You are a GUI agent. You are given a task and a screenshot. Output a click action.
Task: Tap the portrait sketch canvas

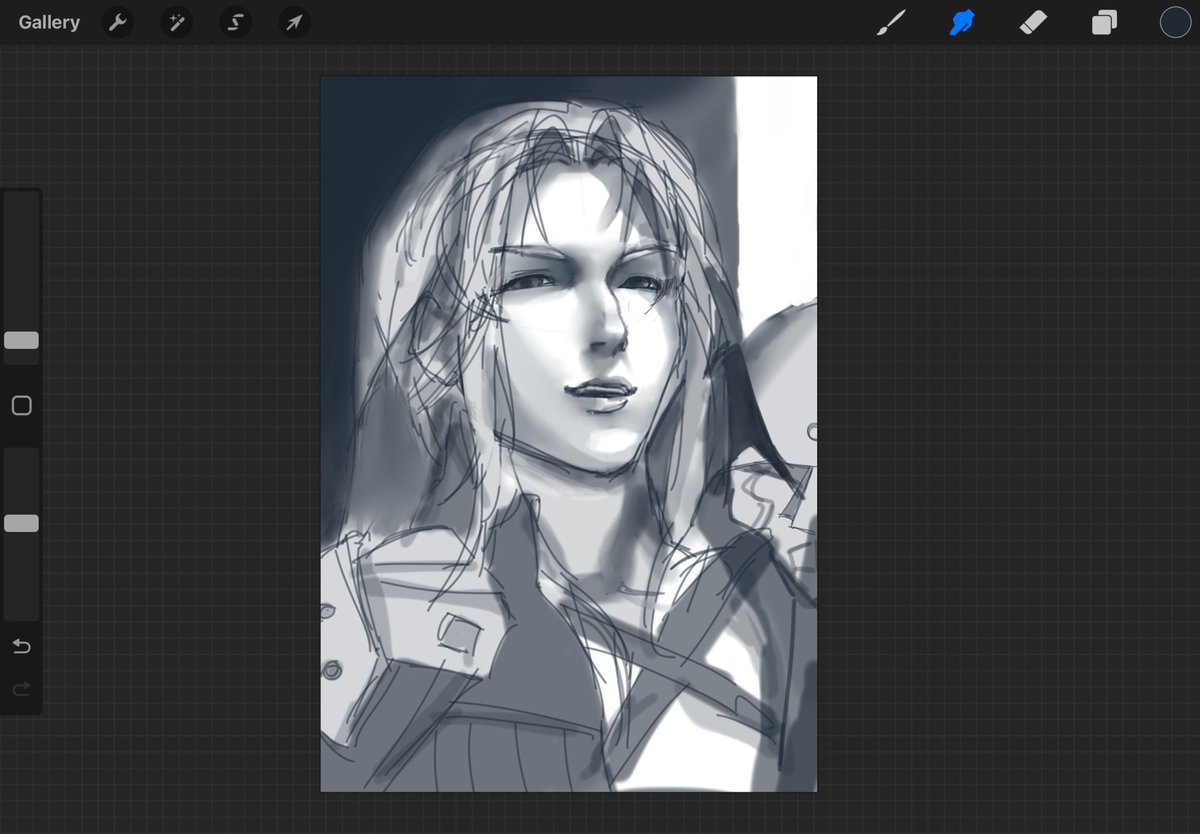click(569, 434)
